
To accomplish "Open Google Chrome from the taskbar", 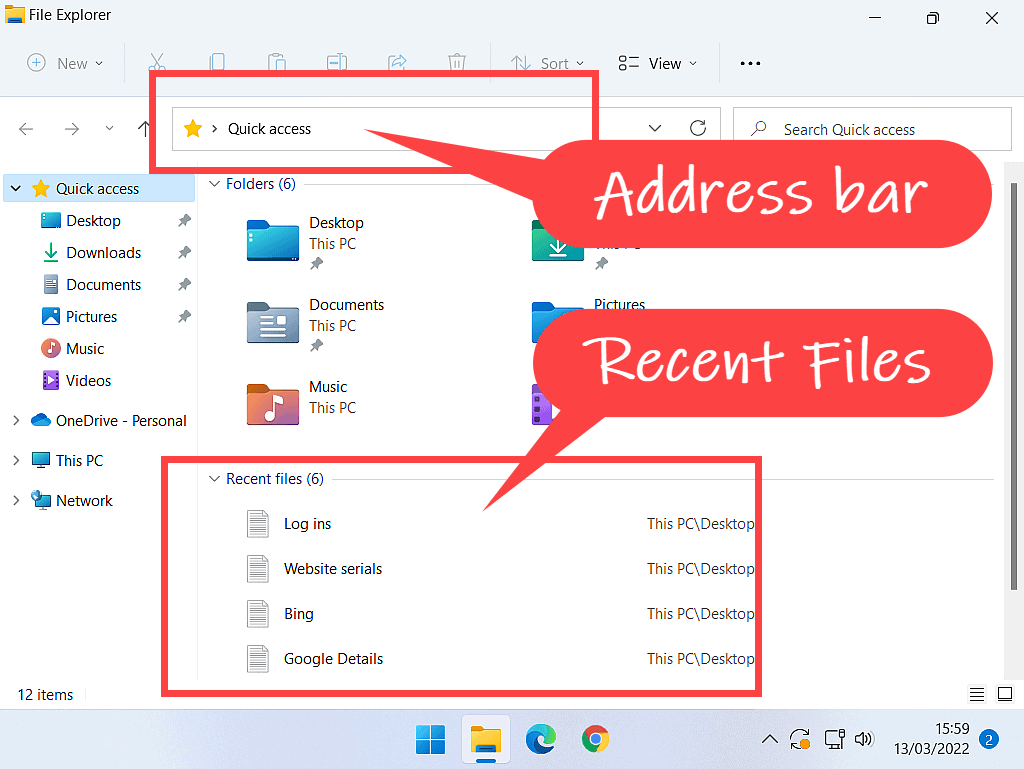I will pyautogui.click(x=596, y=740).
